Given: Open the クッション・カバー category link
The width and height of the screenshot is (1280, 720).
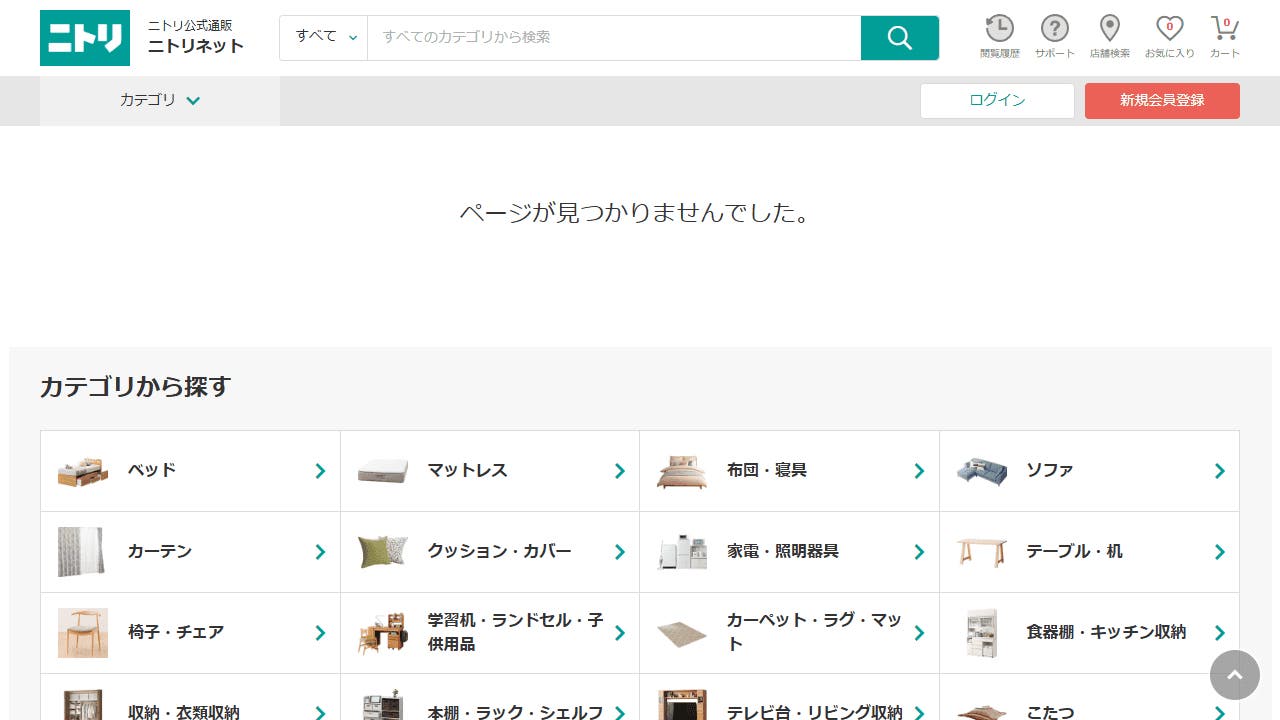Looking at the screenshot, I should tap(490, 552).
